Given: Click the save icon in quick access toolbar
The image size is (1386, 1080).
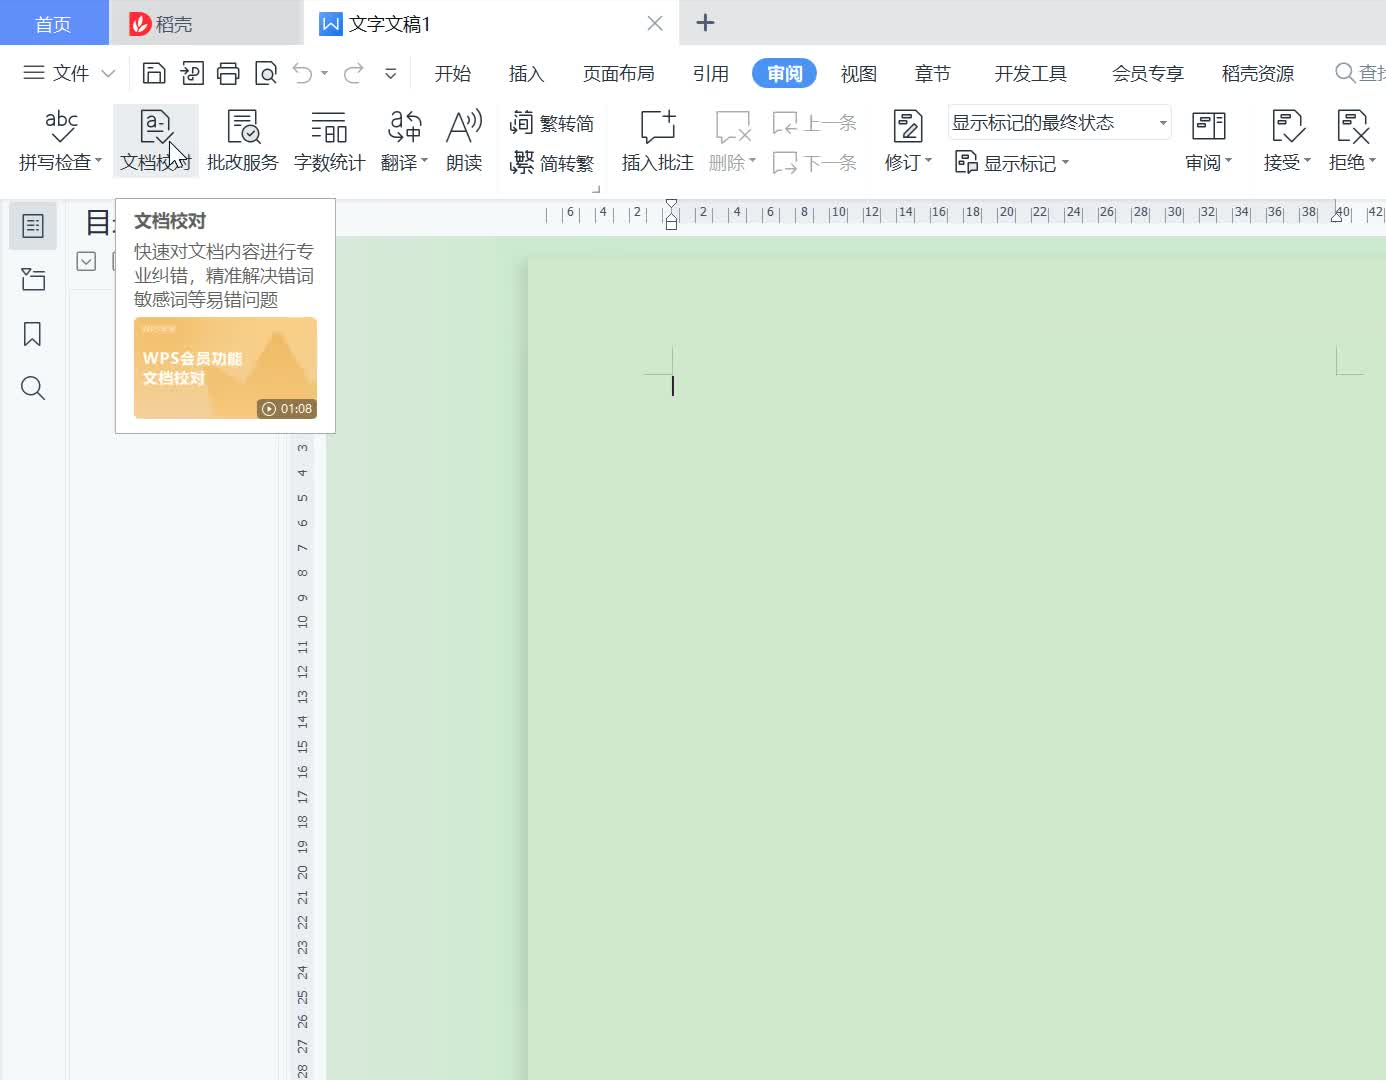Looking at the screenshot, I should (154, 73).
